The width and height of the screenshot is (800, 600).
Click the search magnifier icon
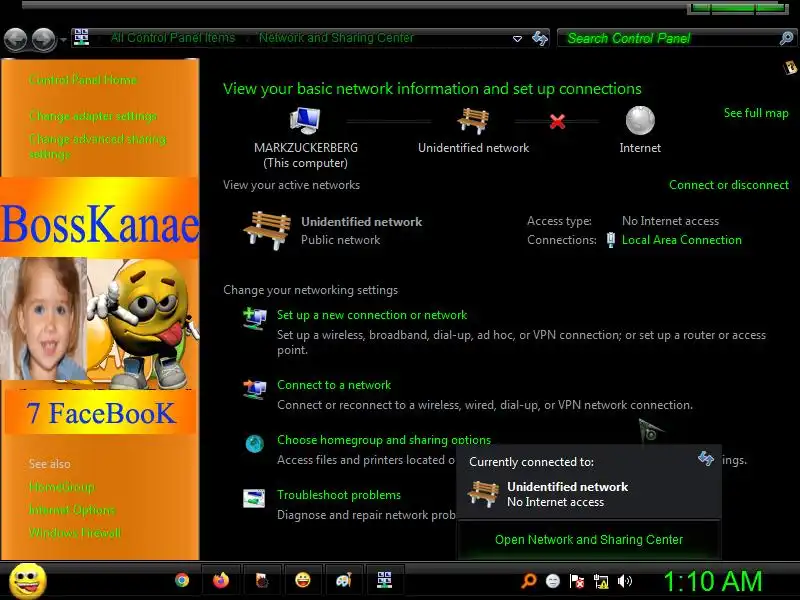[787, 38]
